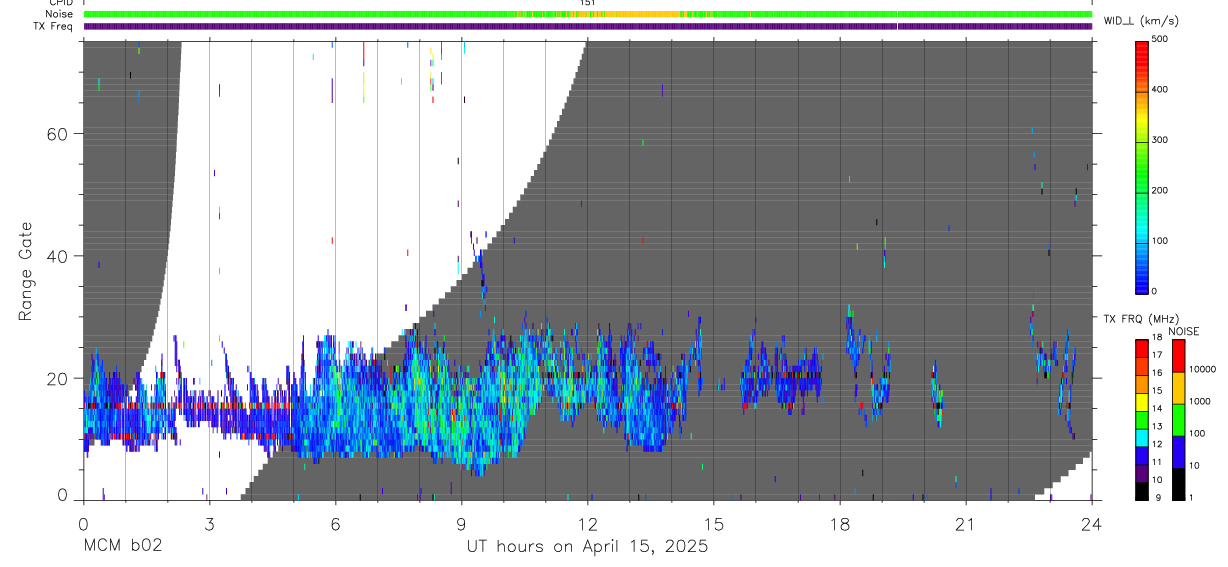Click the "MCM b02" radar beam label
The width and height of the screenshot is (1228, 567).
pyautogui.click(x=122, y=546)
